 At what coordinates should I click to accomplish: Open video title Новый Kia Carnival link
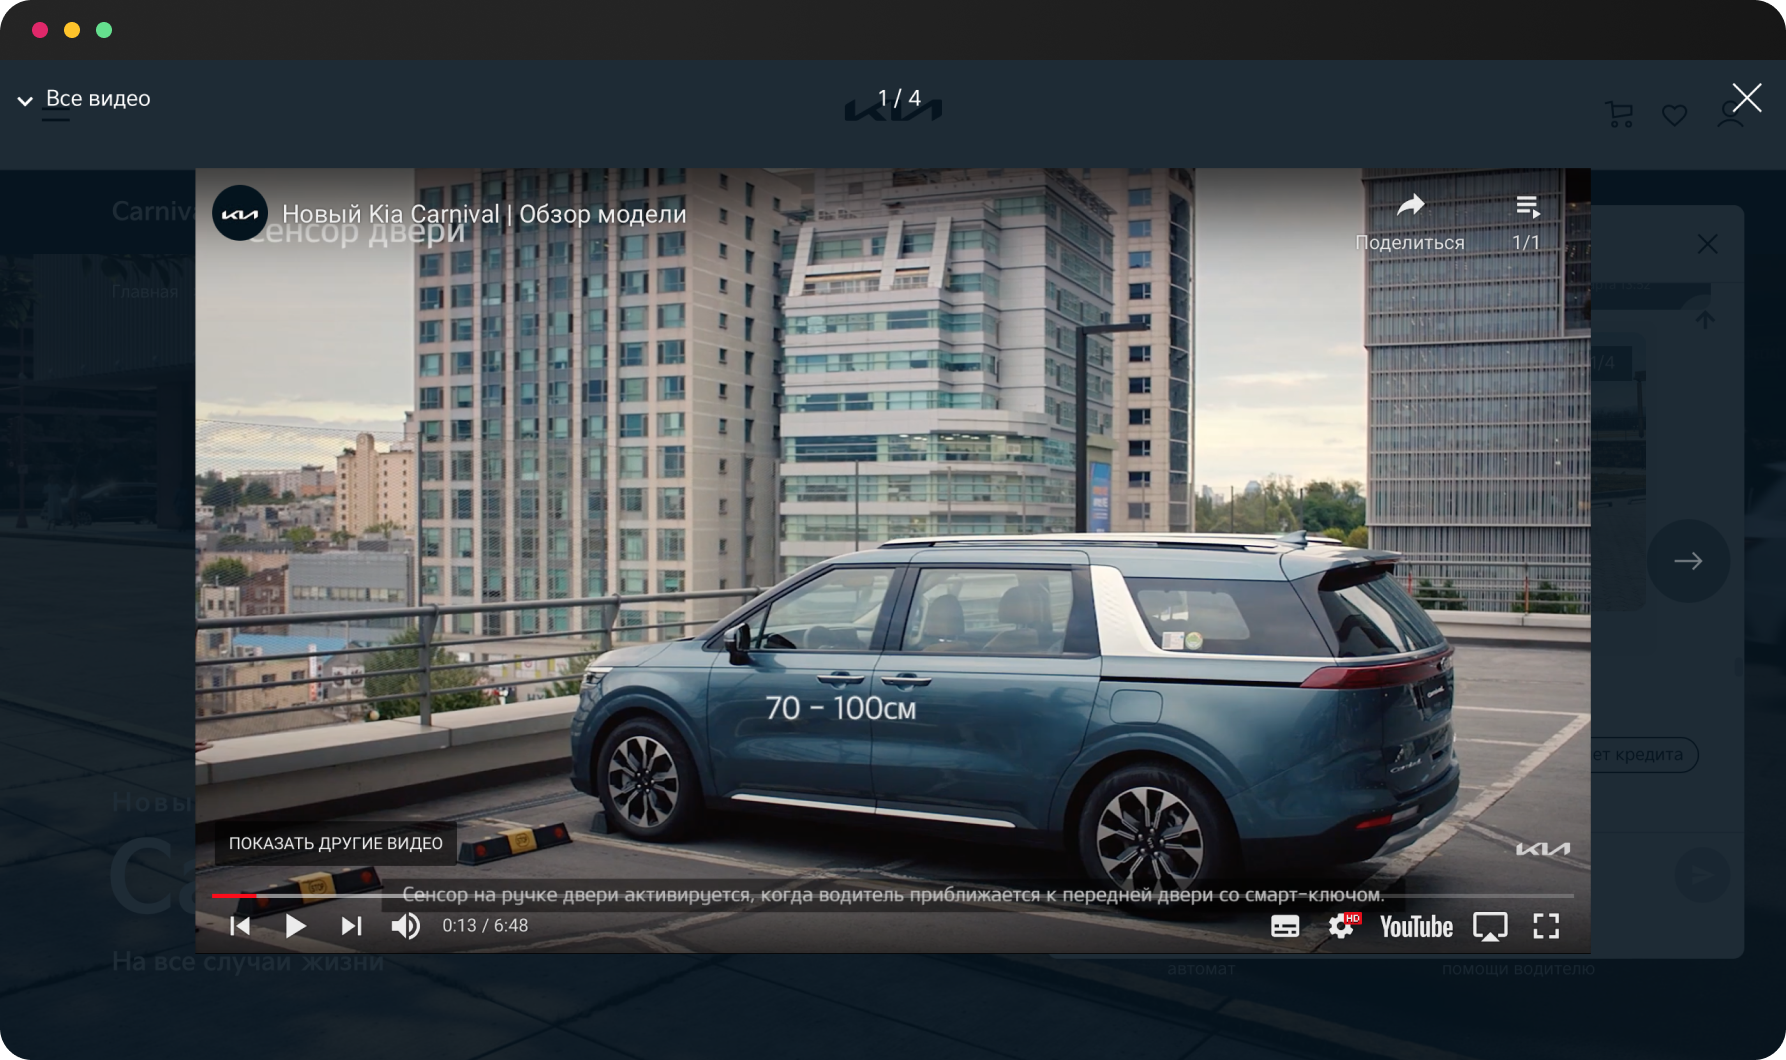(484, 214)
